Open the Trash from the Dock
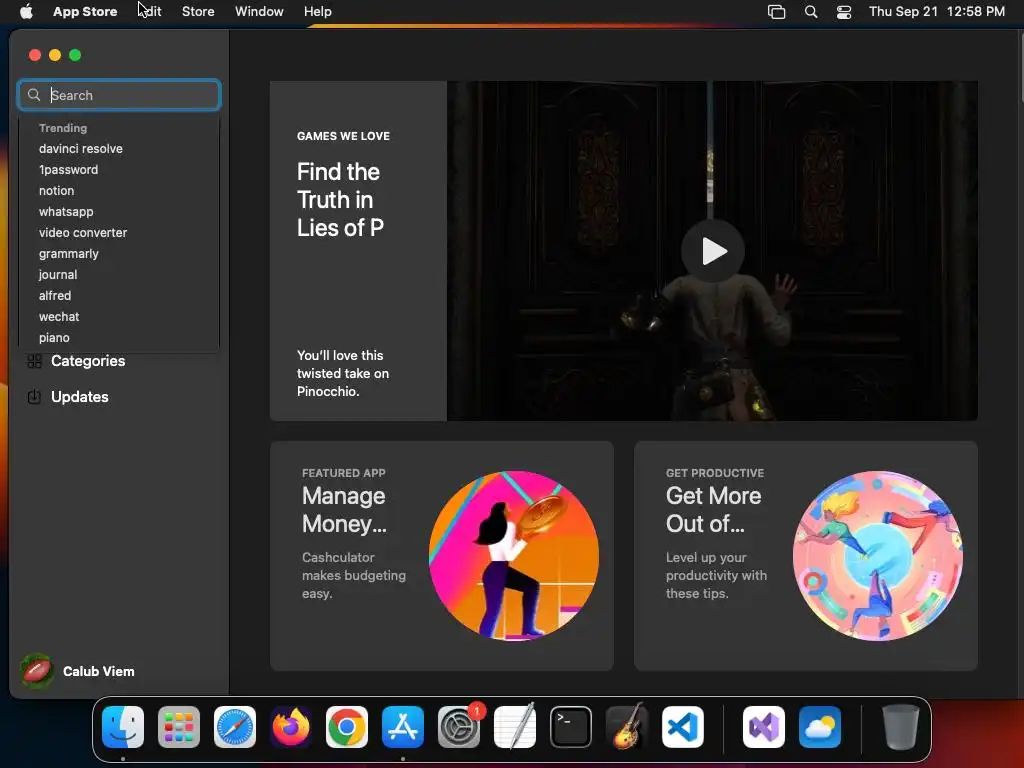 [901, 727]
